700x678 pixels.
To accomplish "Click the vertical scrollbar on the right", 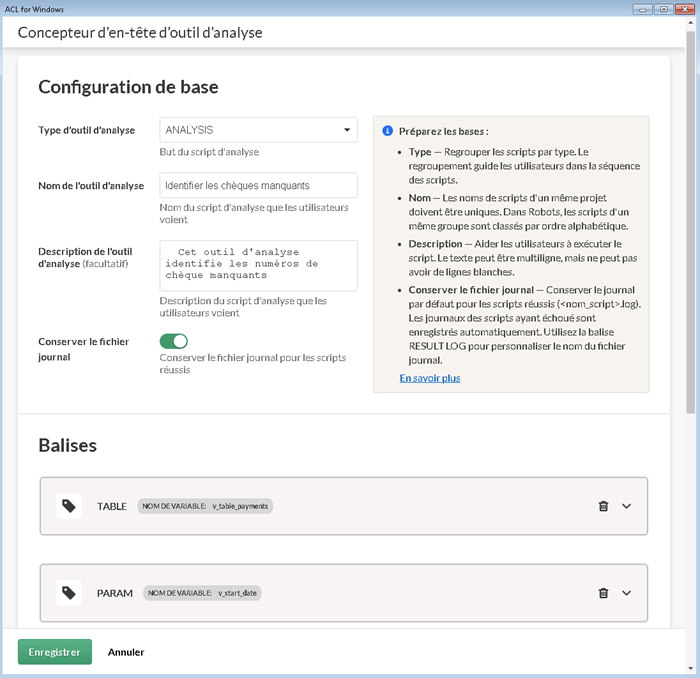I will 691,220.
